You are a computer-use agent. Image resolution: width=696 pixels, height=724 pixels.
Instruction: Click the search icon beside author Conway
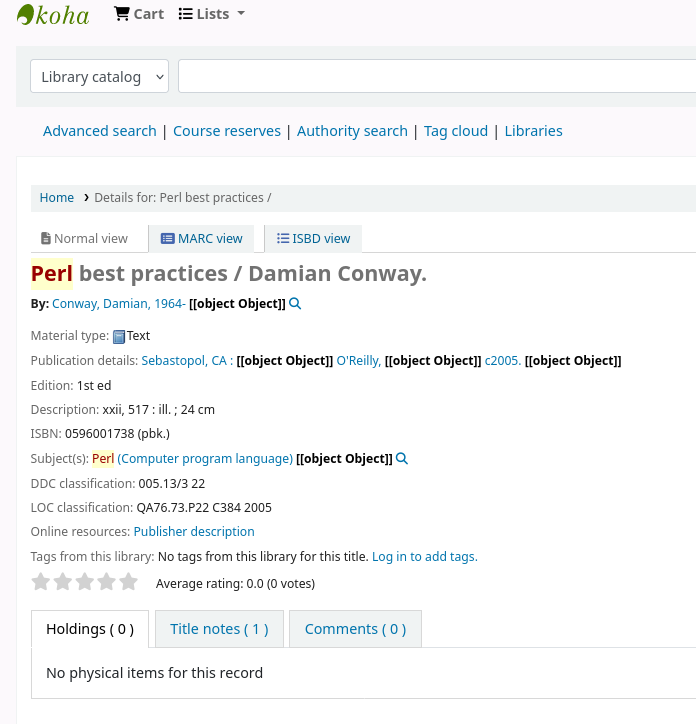click(x=295, y=304)
